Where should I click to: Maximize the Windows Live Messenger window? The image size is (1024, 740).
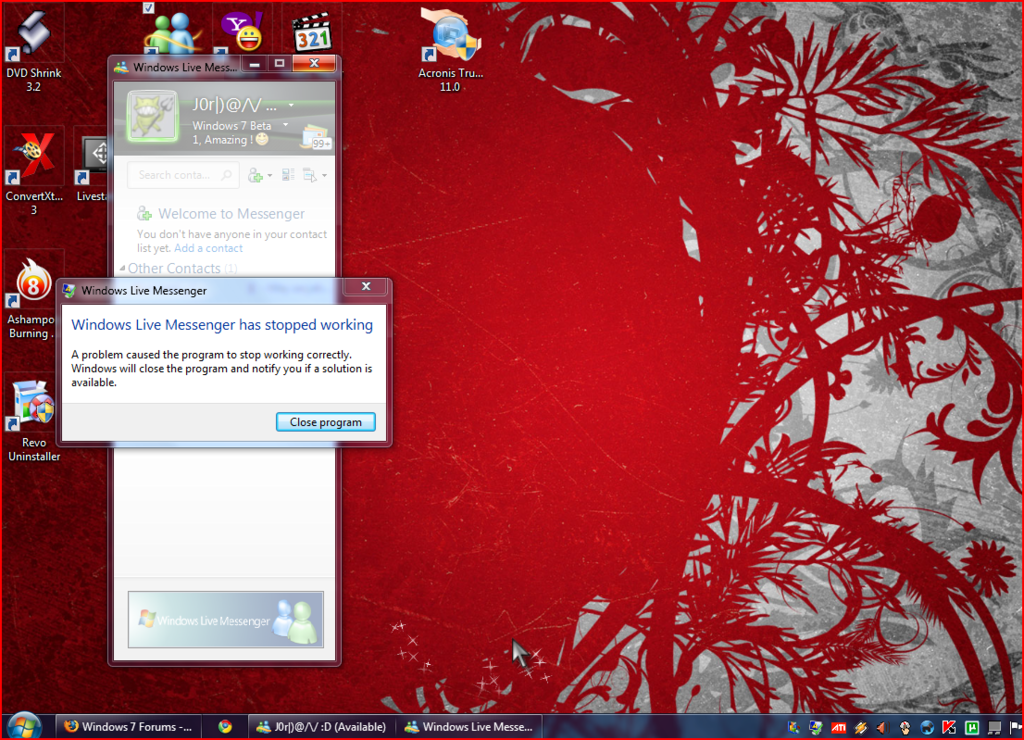click(x=280, y=63)
